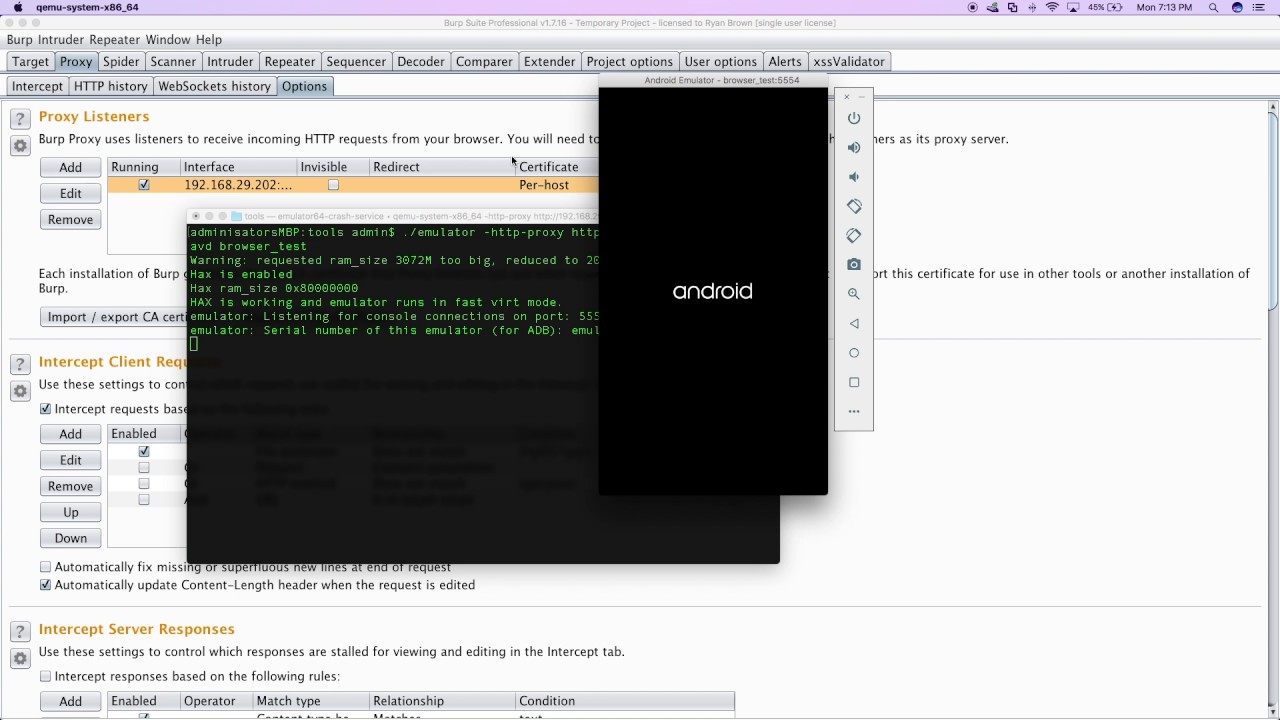Click Import / export CA certificate button

coord(114,317)
